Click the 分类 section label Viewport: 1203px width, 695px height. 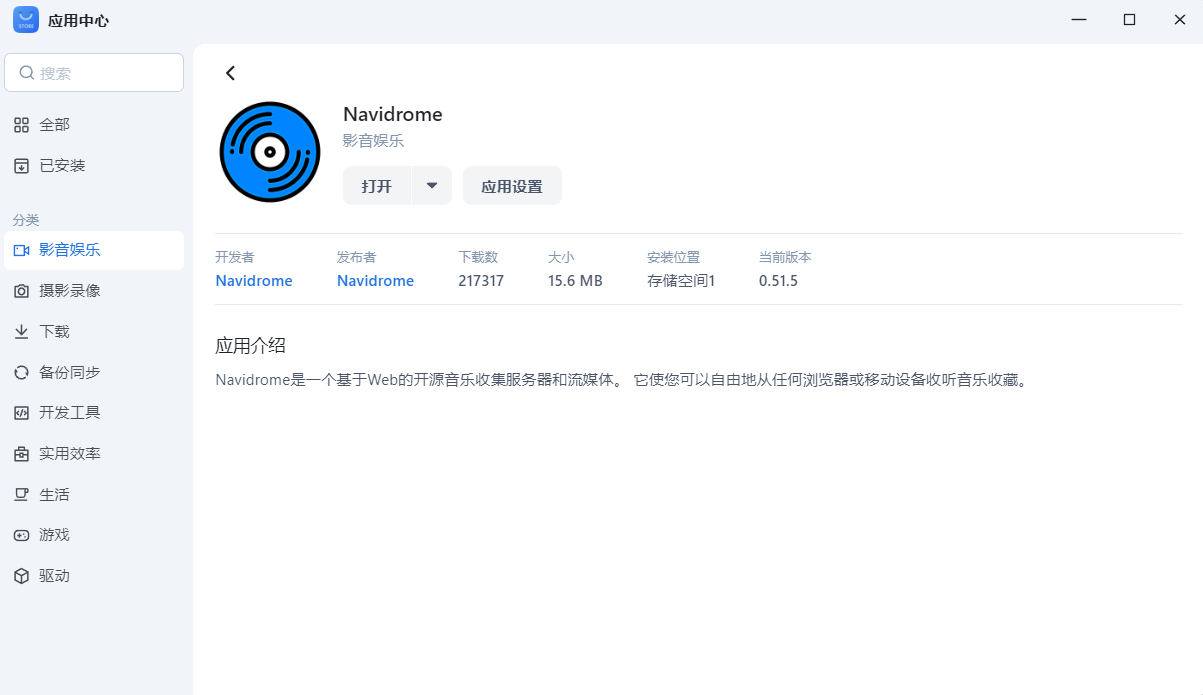pos(26,220)
